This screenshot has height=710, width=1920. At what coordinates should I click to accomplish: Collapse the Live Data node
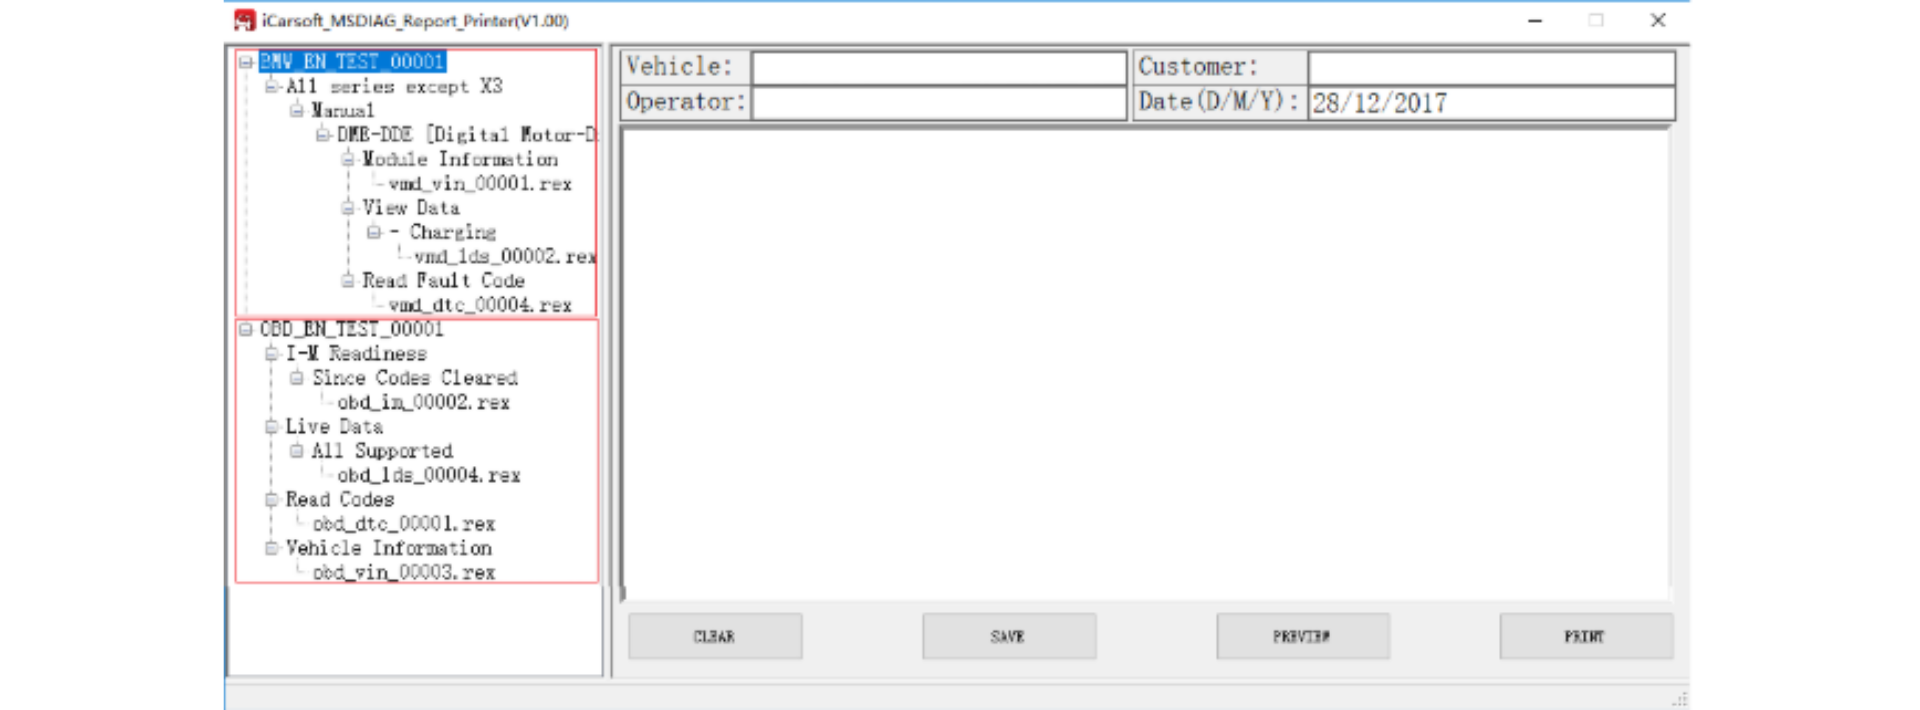click(x=271, y=427)
